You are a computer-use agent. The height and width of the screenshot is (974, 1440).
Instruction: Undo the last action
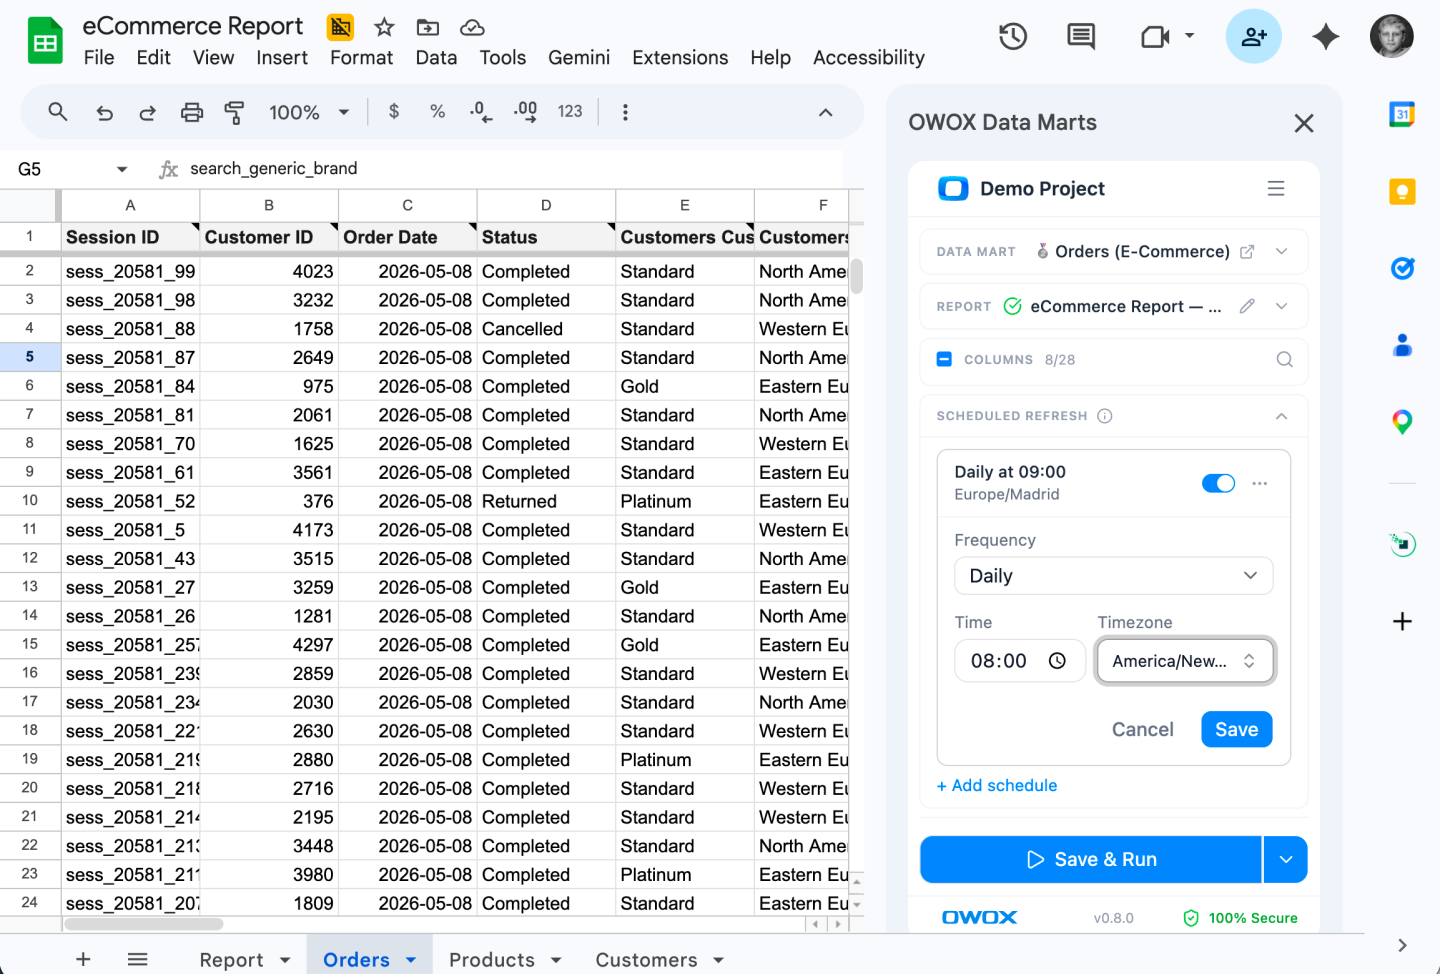pos(105,113)
